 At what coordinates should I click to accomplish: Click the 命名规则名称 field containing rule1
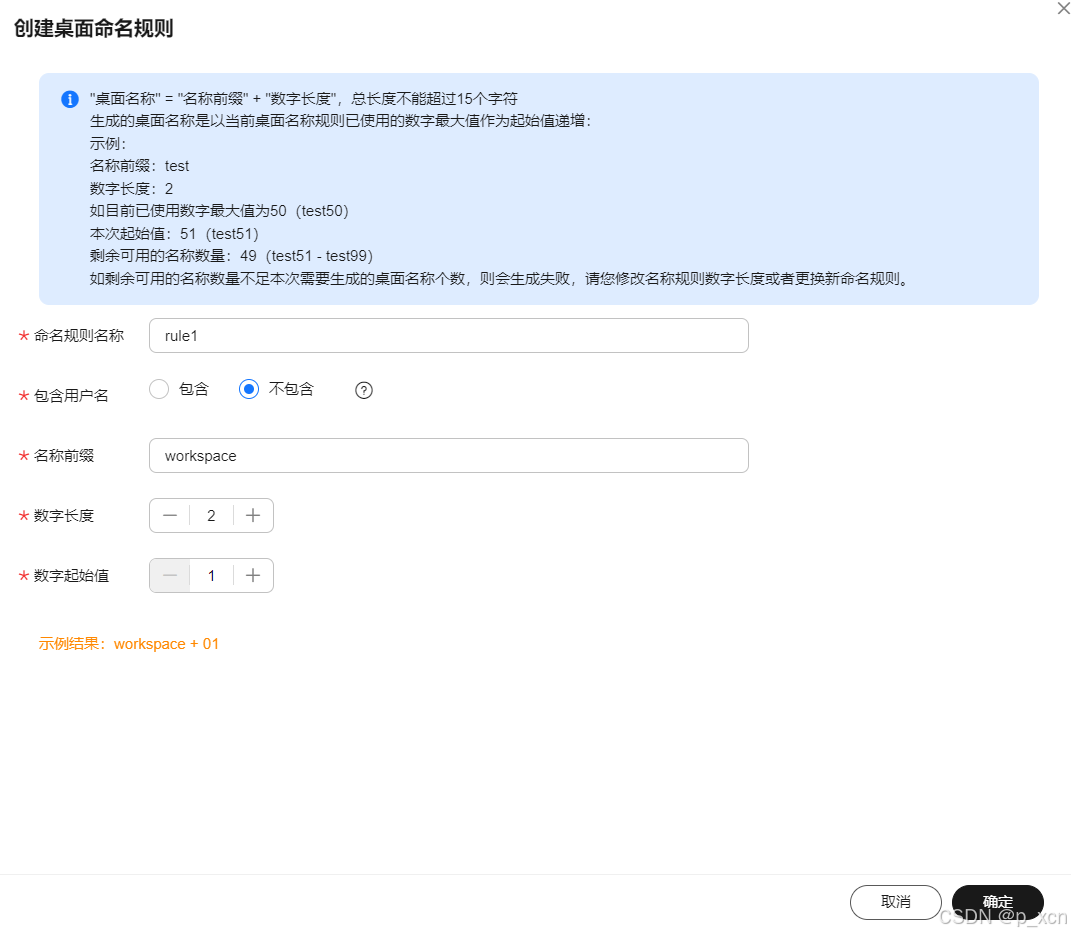(449, 335)
